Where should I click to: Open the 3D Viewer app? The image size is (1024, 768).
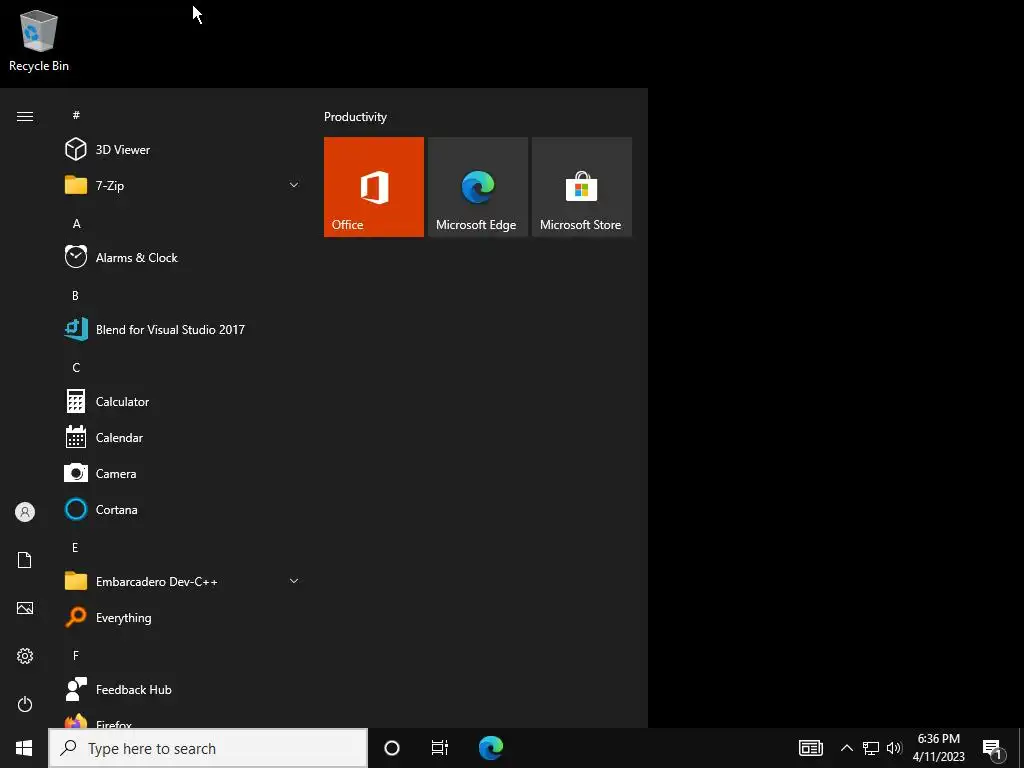coord(182,150)
